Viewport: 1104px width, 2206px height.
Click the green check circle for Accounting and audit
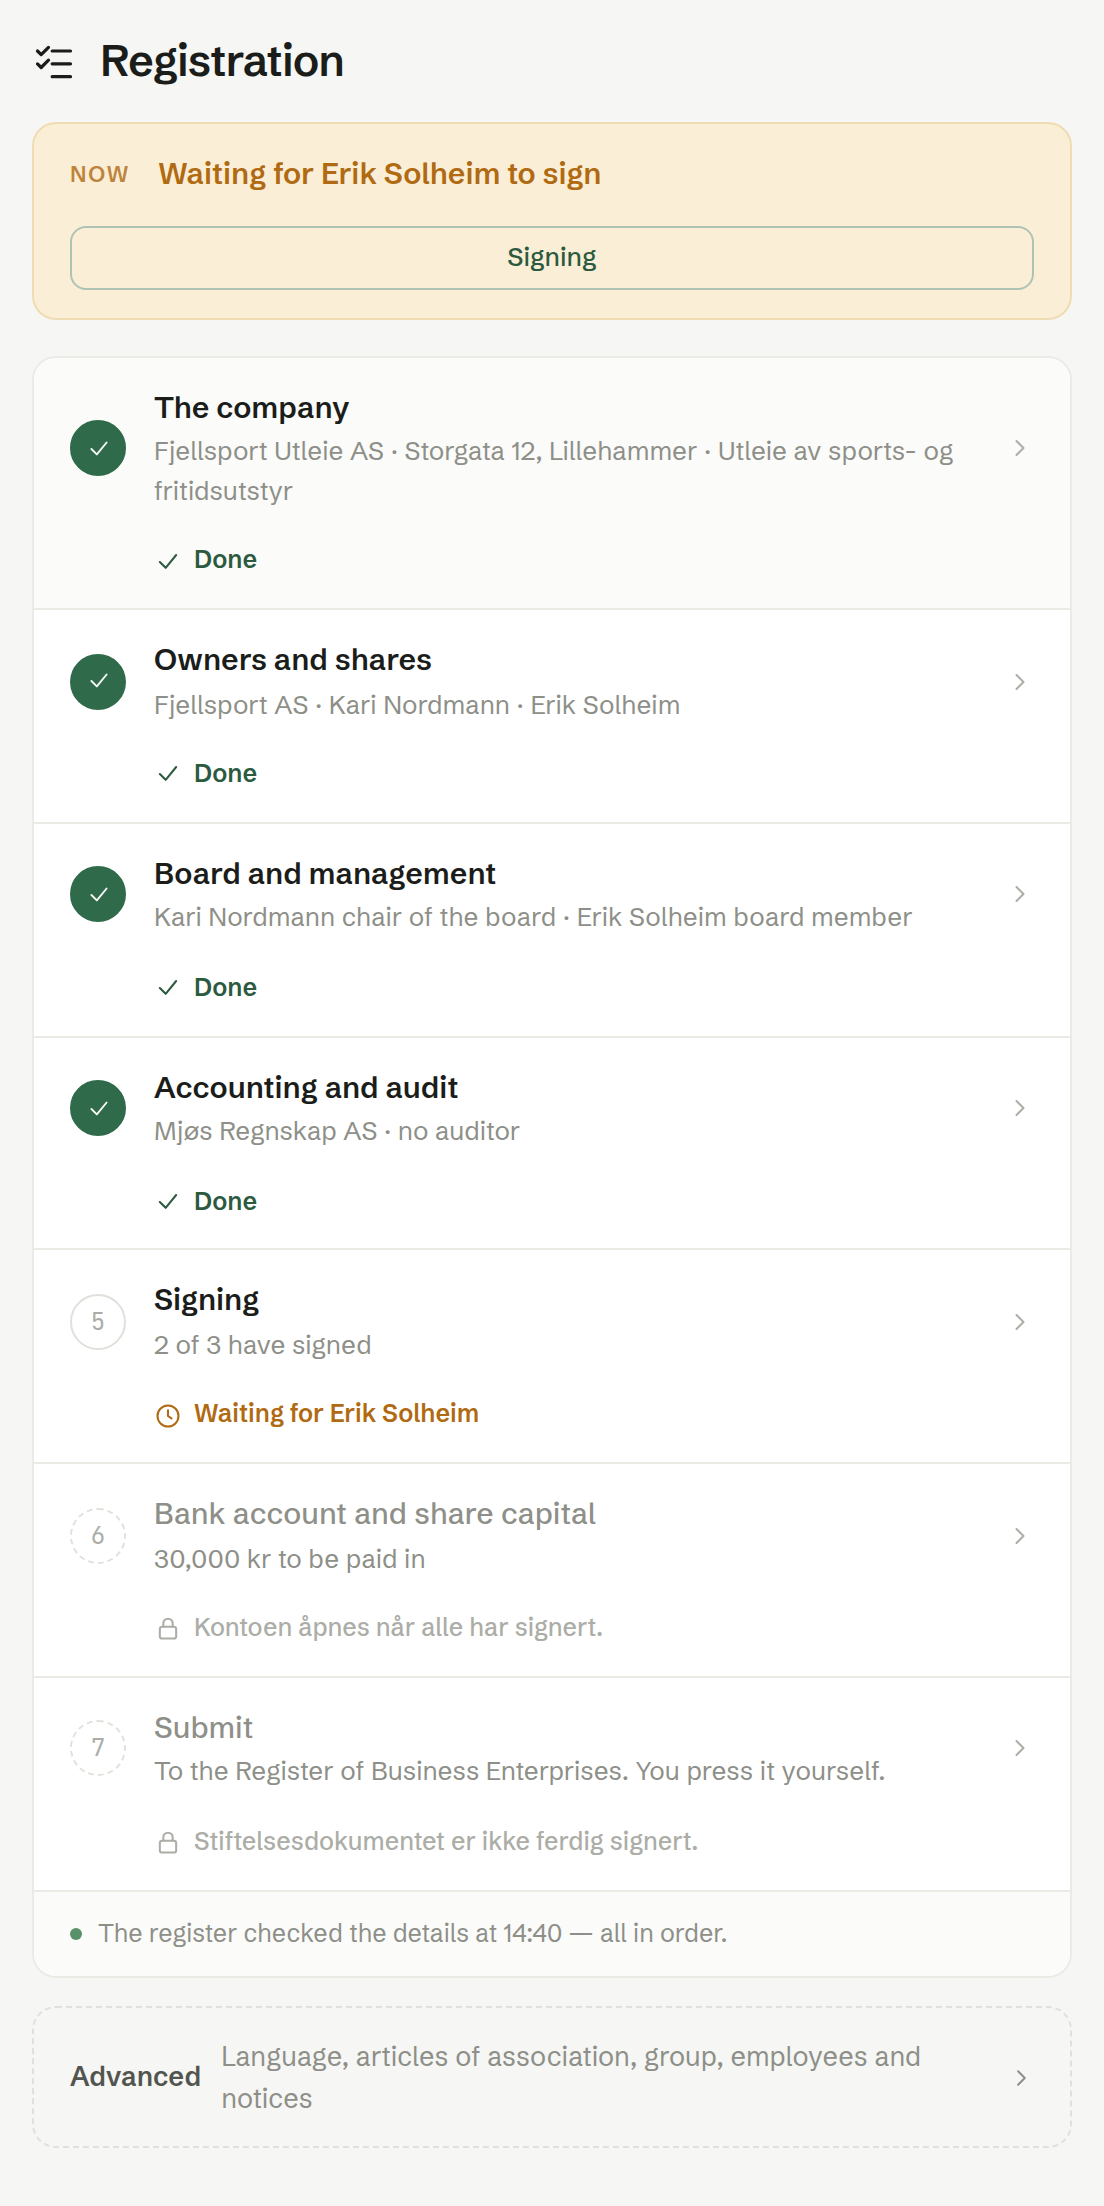[x=98, y=1108]
